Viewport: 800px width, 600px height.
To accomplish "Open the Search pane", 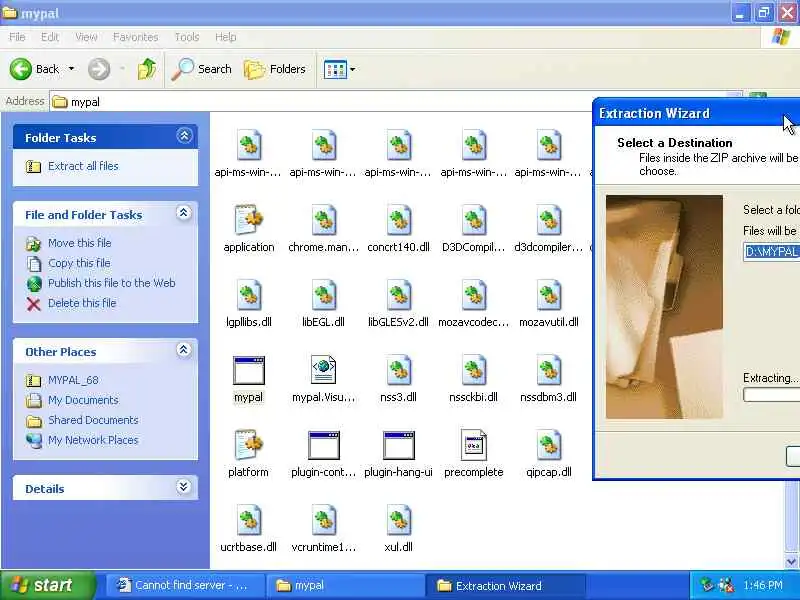I will click(x=202, y=69).
